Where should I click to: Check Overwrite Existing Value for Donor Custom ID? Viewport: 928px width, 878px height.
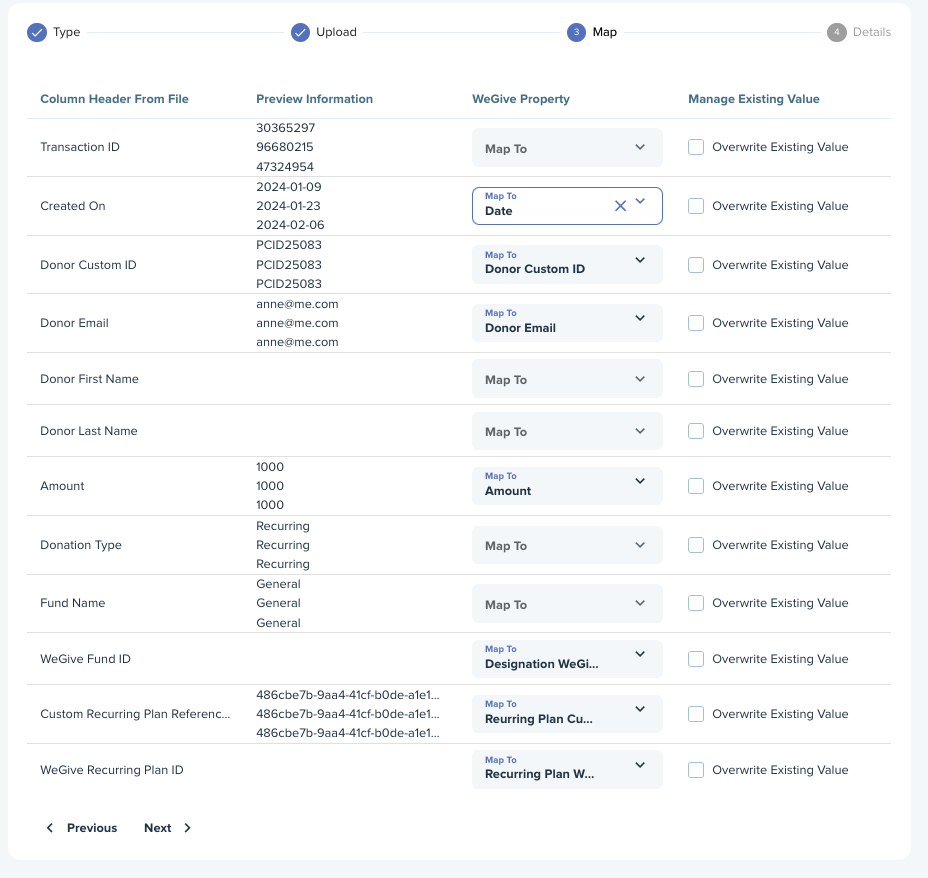(696, 265)
